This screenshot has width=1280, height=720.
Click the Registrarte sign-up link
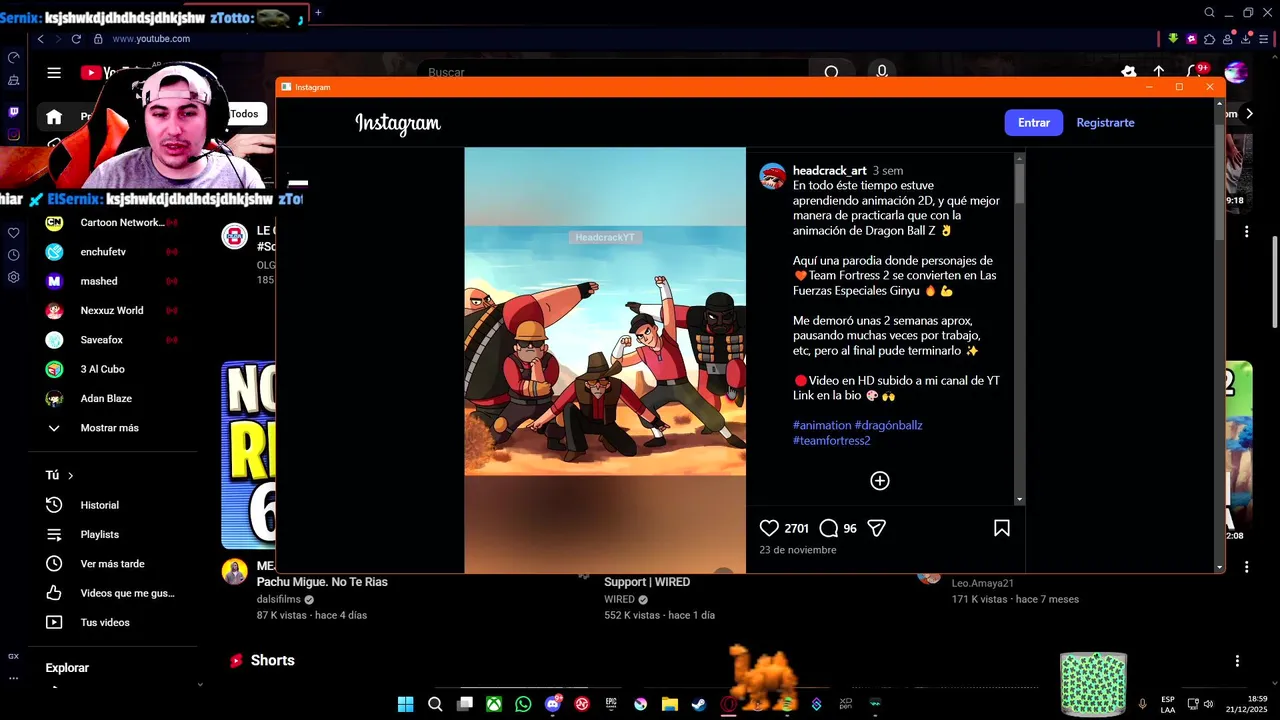[1105, 122]
